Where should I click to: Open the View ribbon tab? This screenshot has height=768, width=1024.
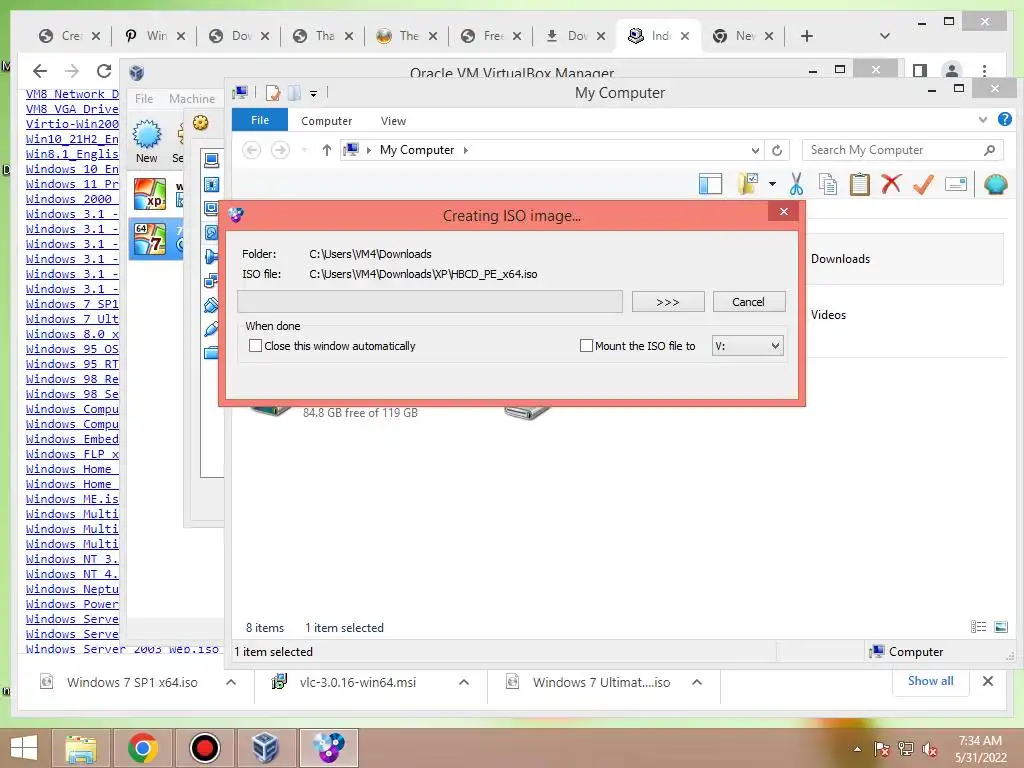[393, 121]
